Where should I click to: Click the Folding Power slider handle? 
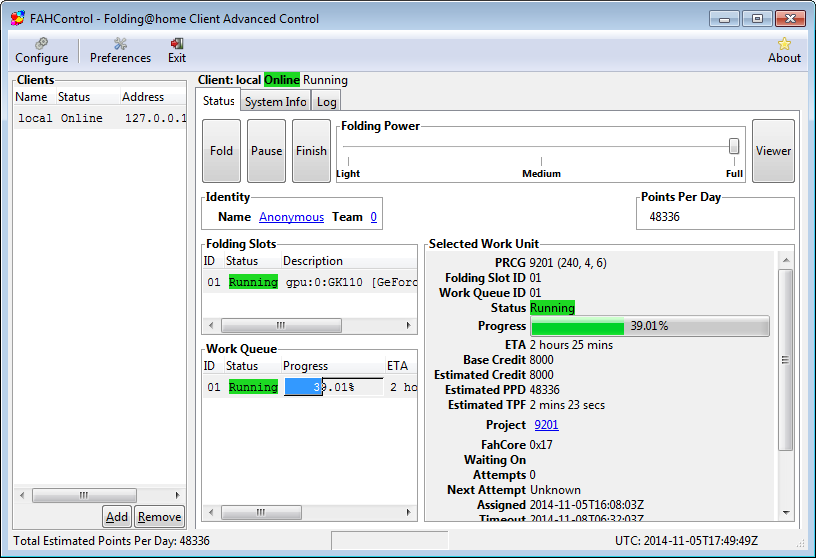[734, 146]
